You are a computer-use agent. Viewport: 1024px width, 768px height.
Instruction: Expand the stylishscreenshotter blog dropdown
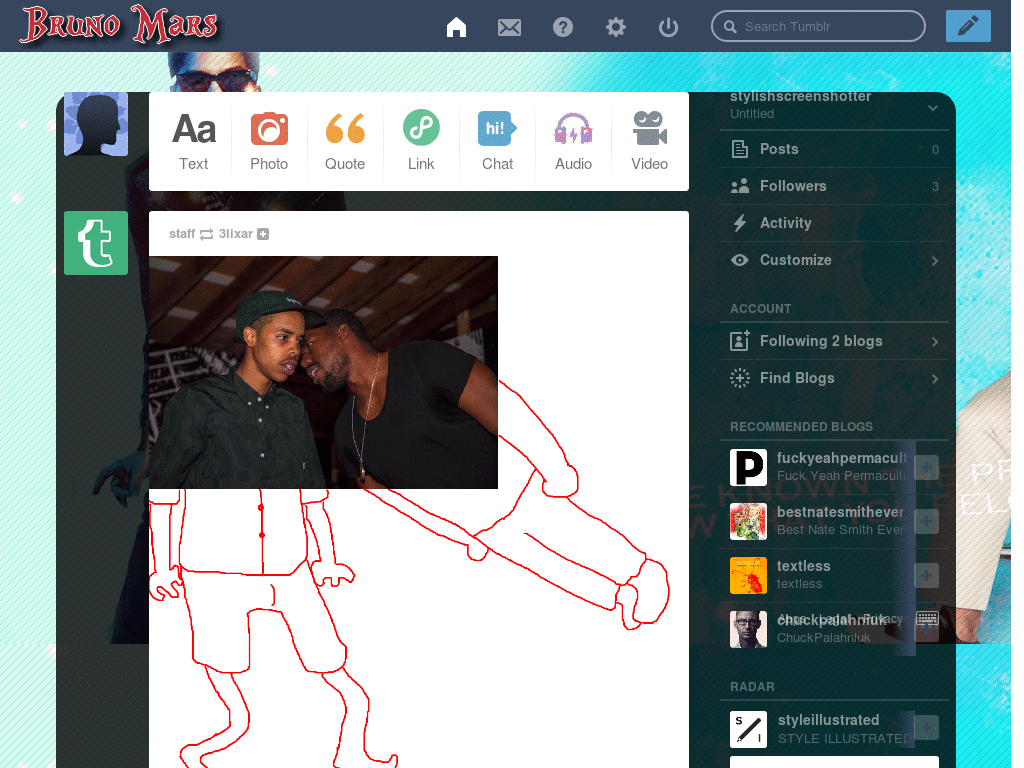[933, 108]
